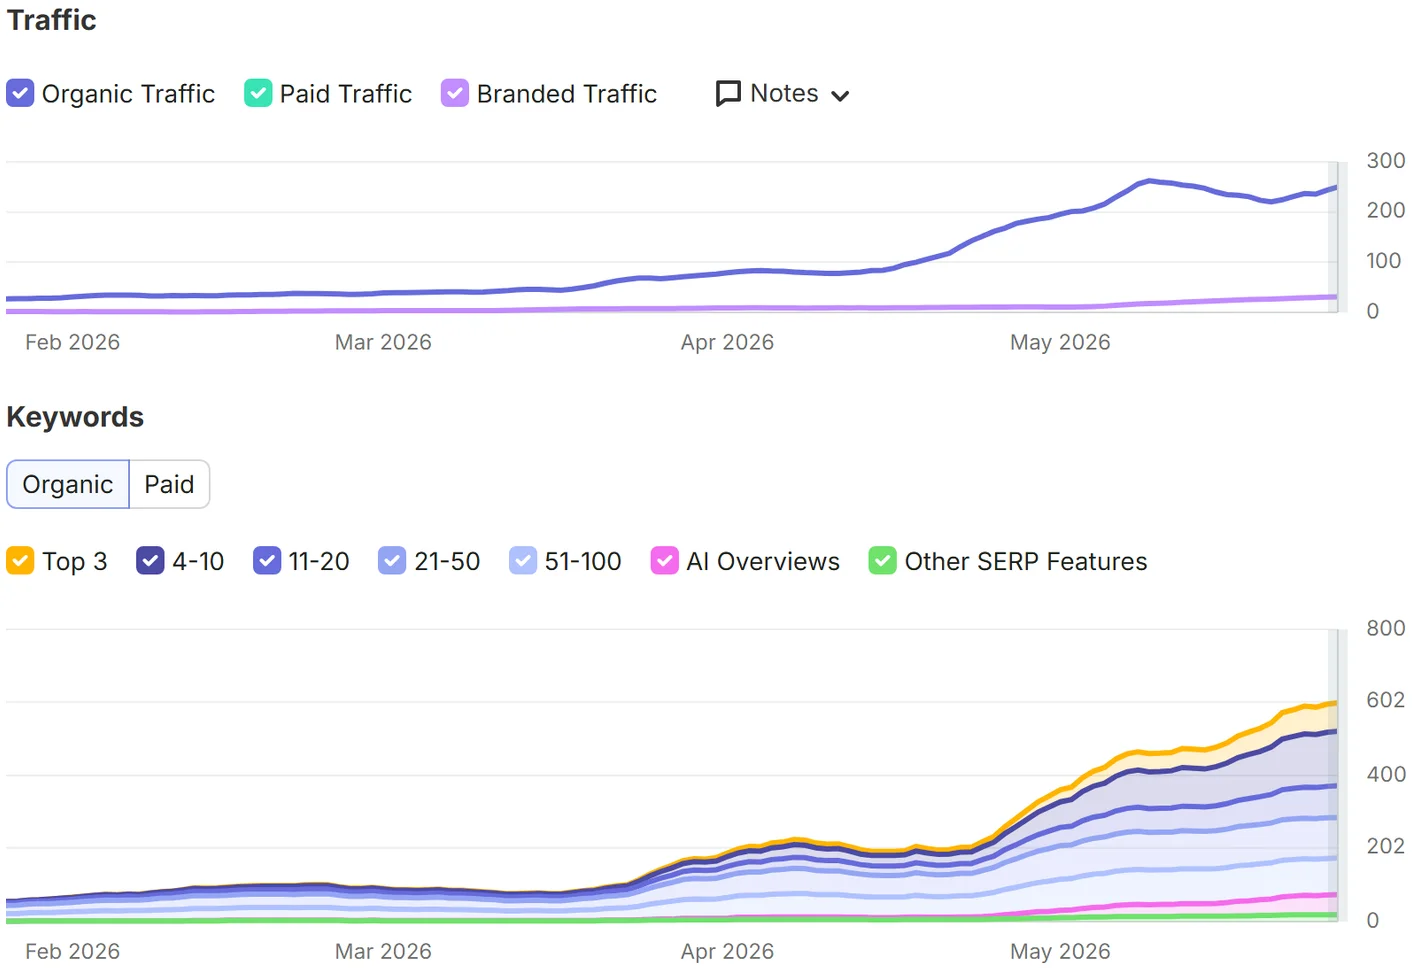Uncheck the 11-20 positions checkbox
Viewport: 1412px width, 969px height.
[x=267, y=561]
